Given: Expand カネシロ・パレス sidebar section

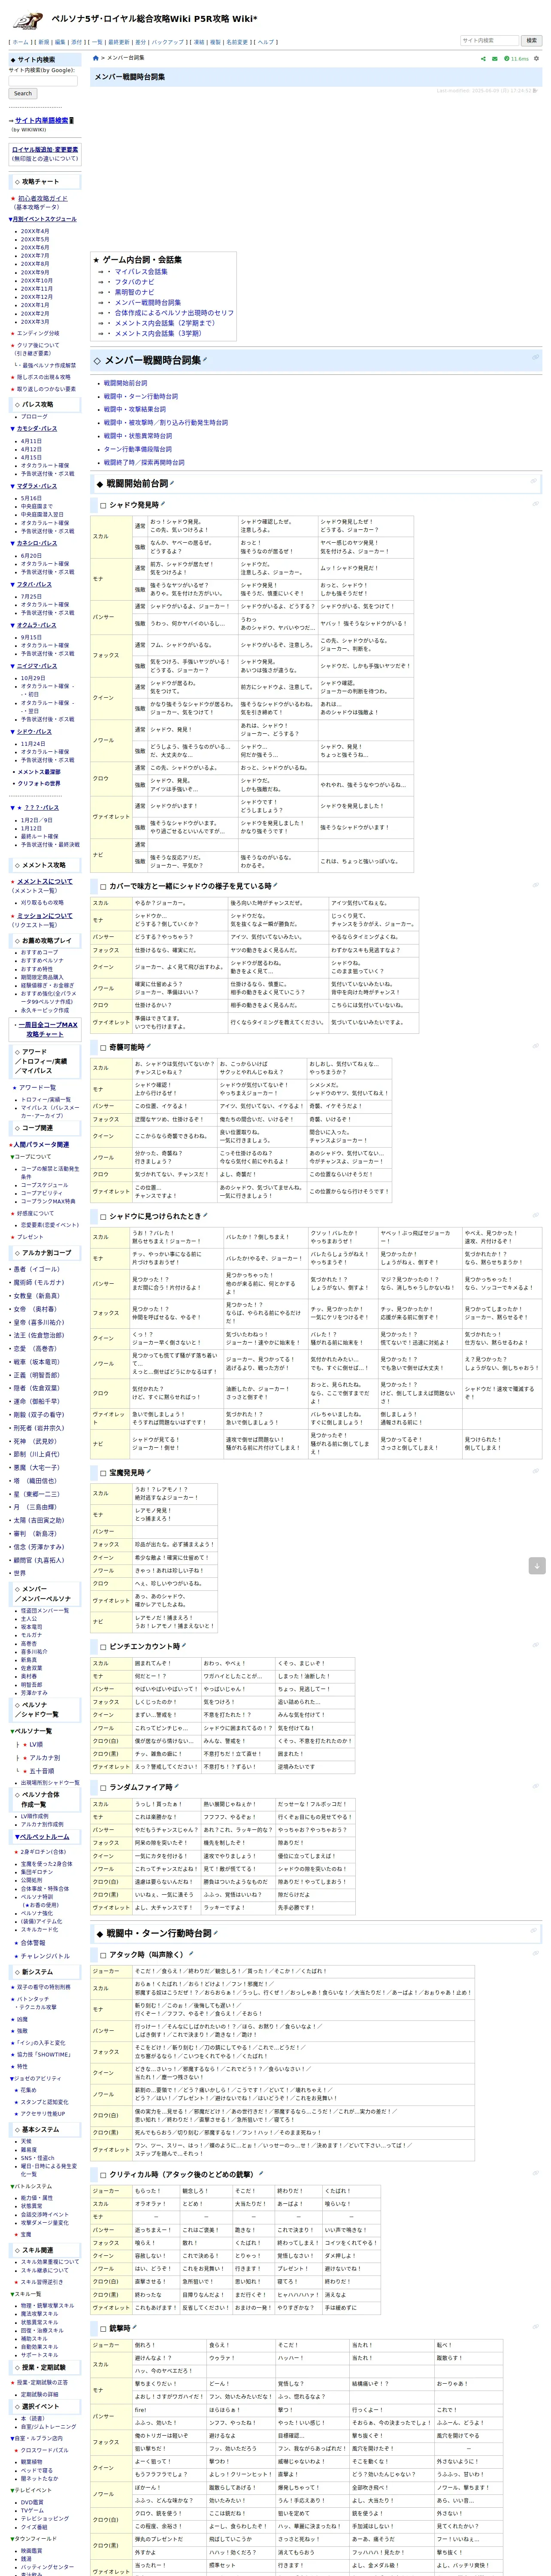Looking at the screenshot, I should coord(36,543).
